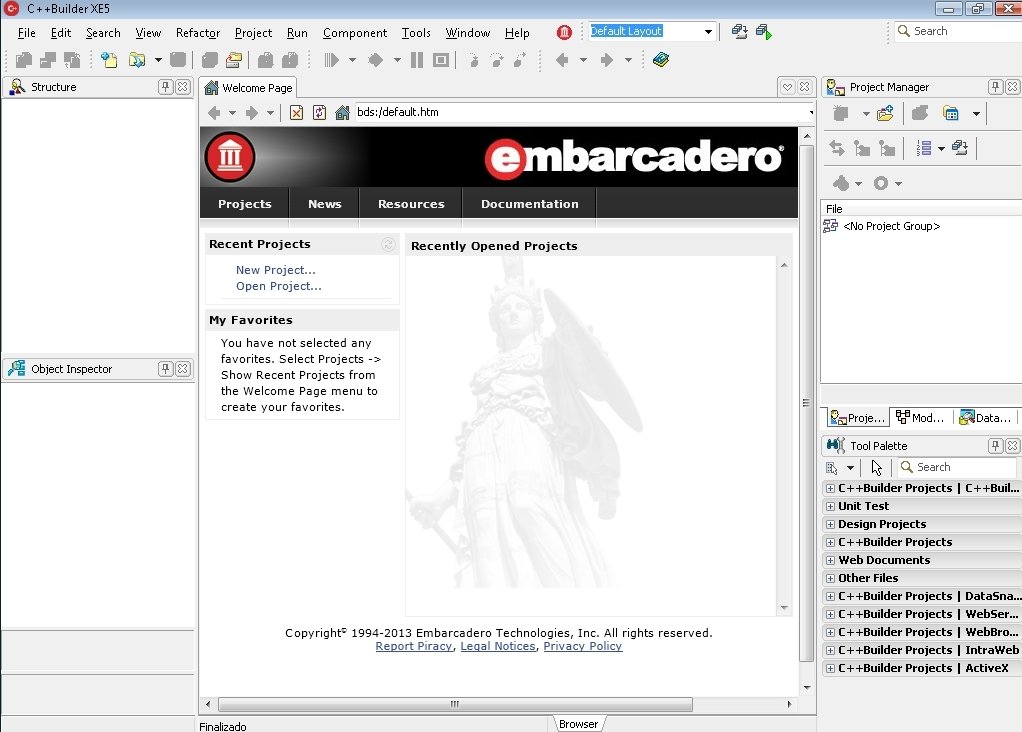Viewport: 1022px width, 732px height.
Task: Click the refresh icon in the Recent Projects header
Action: point(388,244)
